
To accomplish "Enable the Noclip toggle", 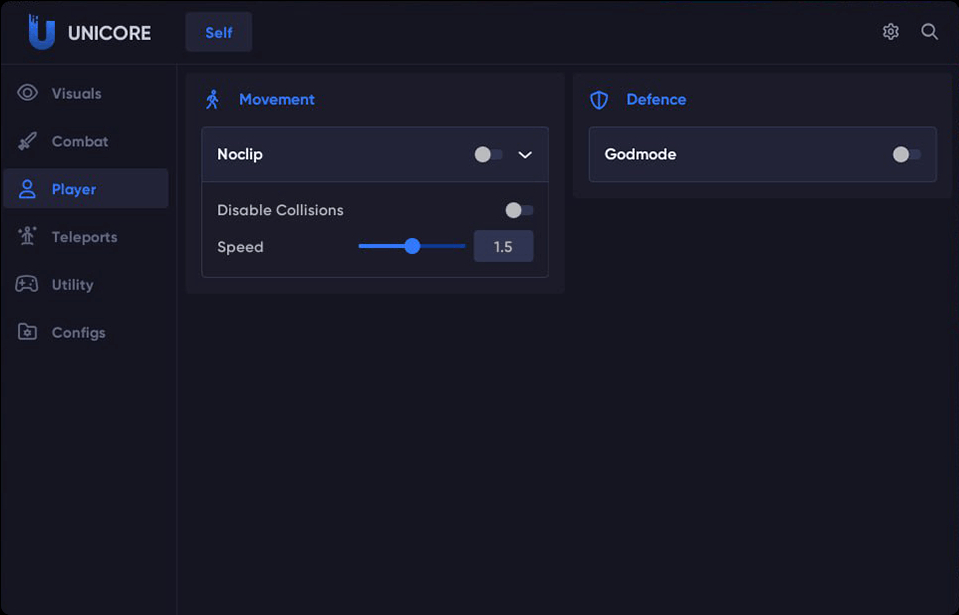I will (489, 154).
